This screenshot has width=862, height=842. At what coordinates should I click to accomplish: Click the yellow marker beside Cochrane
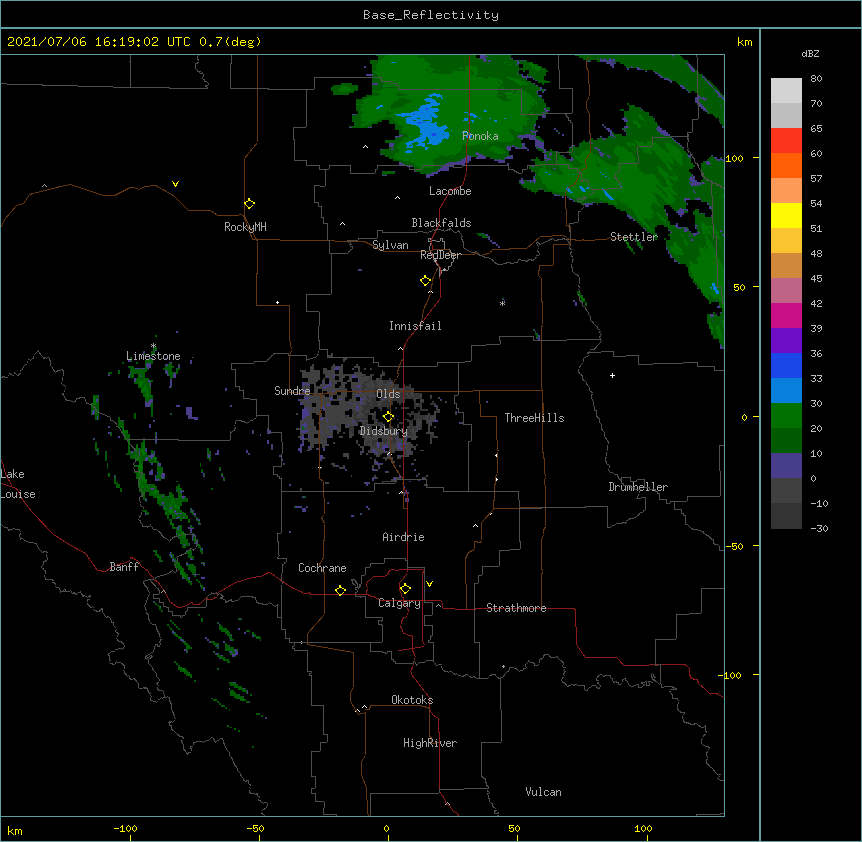[x=340, y=590]
